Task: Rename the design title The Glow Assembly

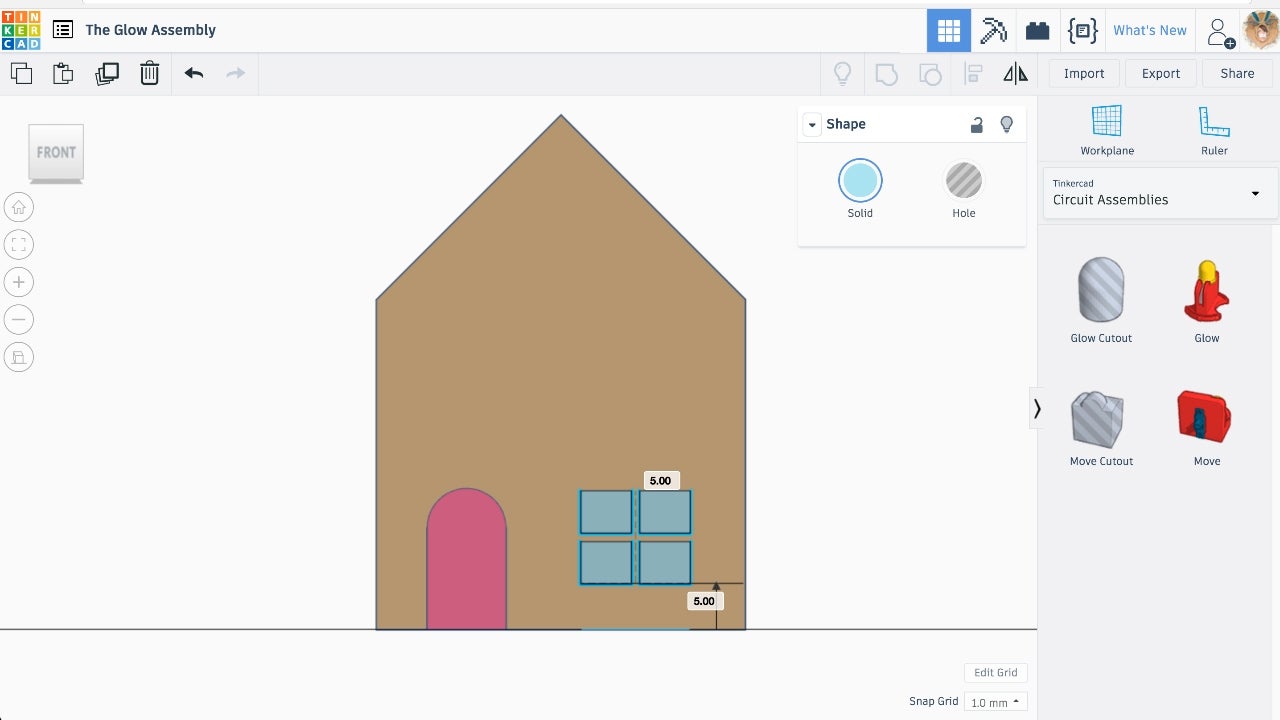Action: 151,30
